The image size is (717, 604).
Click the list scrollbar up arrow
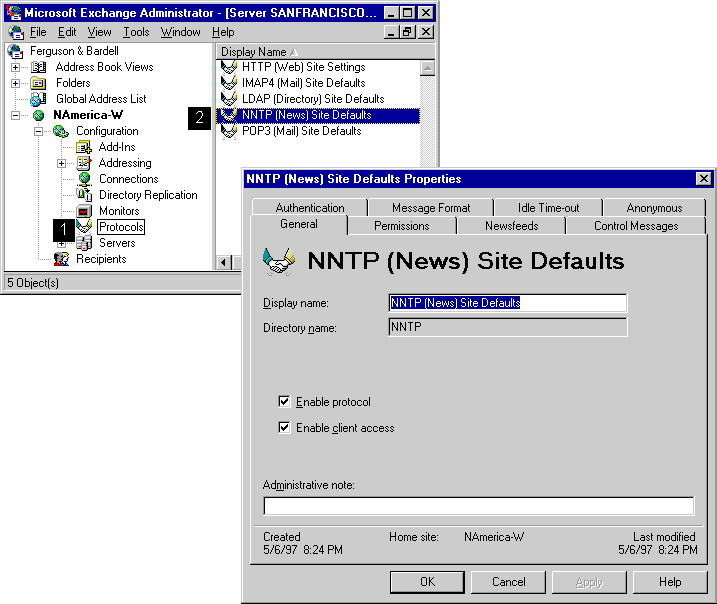click(x=428, y=69)
